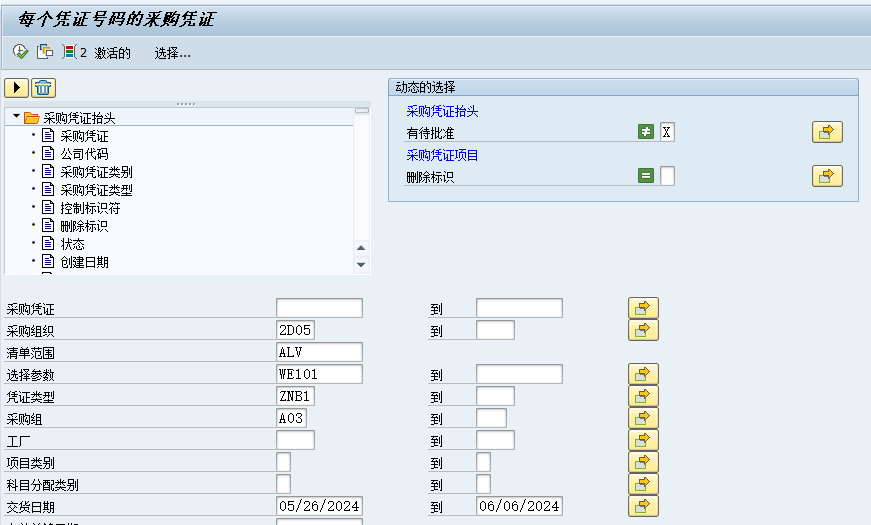Click the 交货日期 to-field with 06/06/2024
The image size is (871, 525).
[x=519, y=506]
